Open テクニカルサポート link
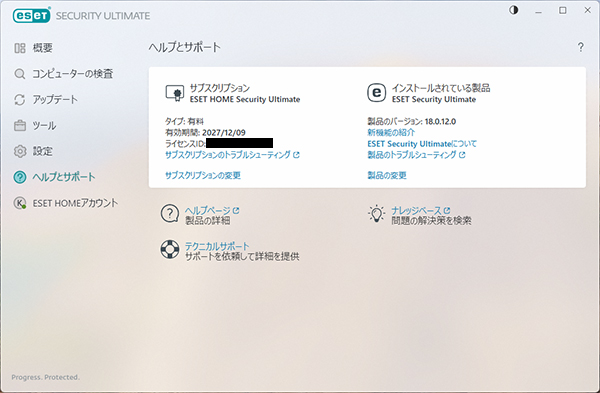This screenshot has height=393, width=600. point(217,246)
